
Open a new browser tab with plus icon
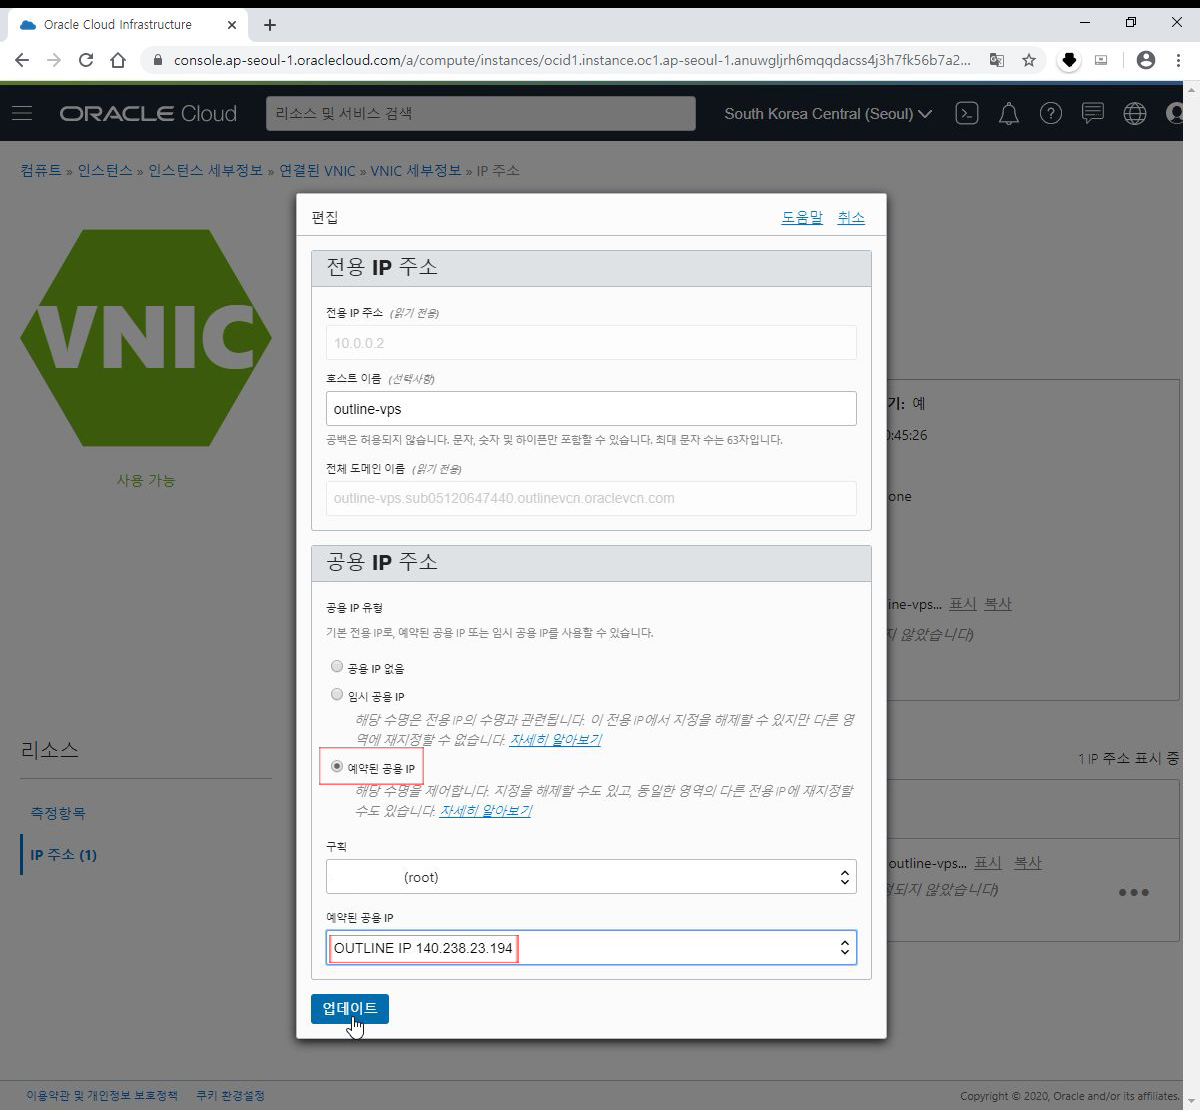(270, 24)
